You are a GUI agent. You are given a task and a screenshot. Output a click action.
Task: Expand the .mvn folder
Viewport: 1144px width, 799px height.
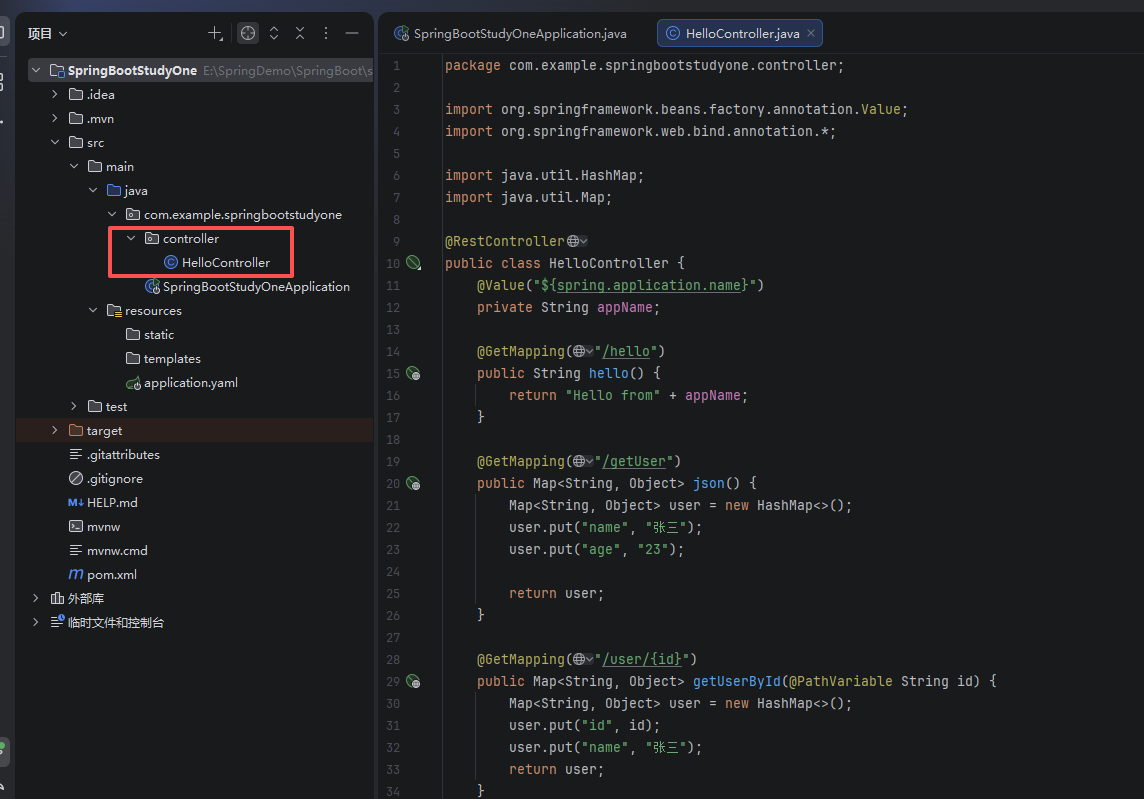(55, 118)
